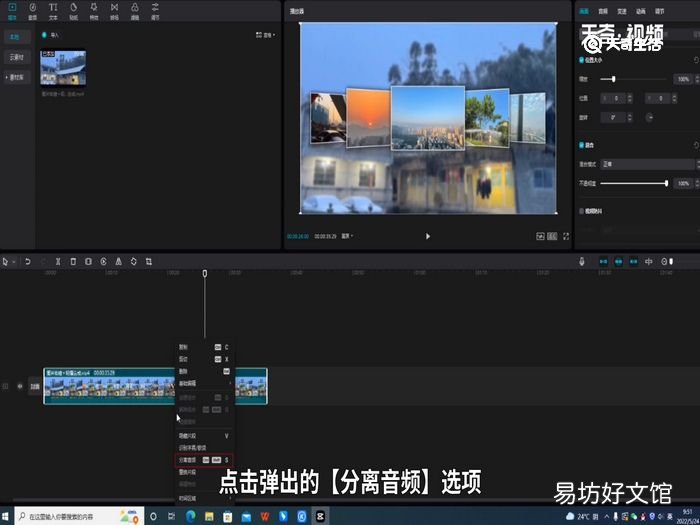Click the Split icon in timeline toolbar
This screenshot has width=700, height=525.
[x=58, y=262]
